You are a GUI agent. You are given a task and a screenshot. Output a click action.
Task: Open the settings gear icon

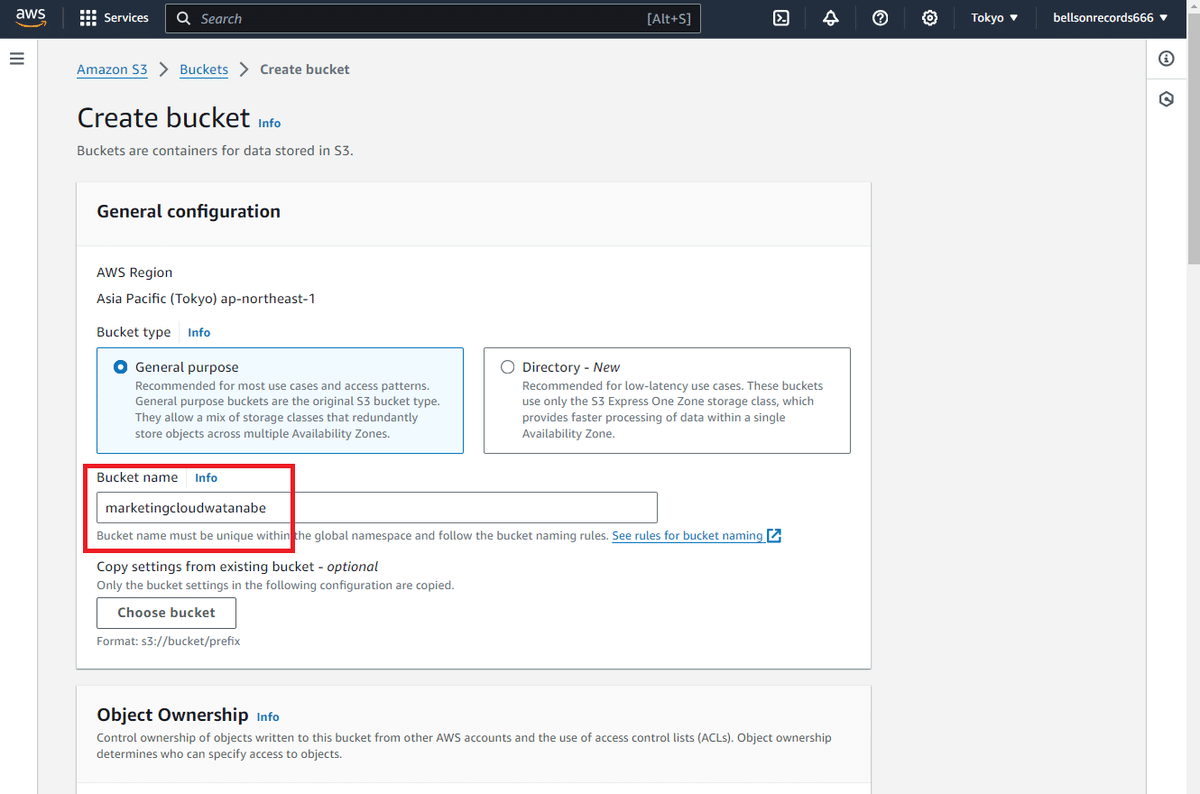pyautogui.click(x=930, y=18)
